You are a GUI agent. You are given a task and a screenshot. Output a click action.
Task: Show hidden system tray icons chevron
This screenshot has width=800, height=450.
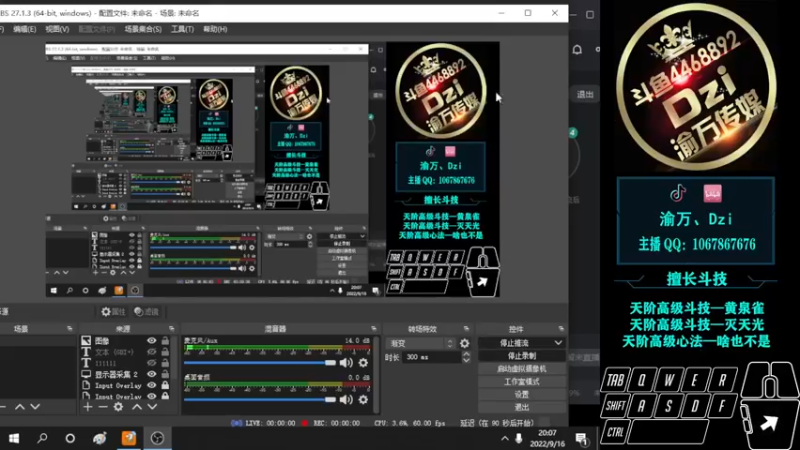point(505,438)
